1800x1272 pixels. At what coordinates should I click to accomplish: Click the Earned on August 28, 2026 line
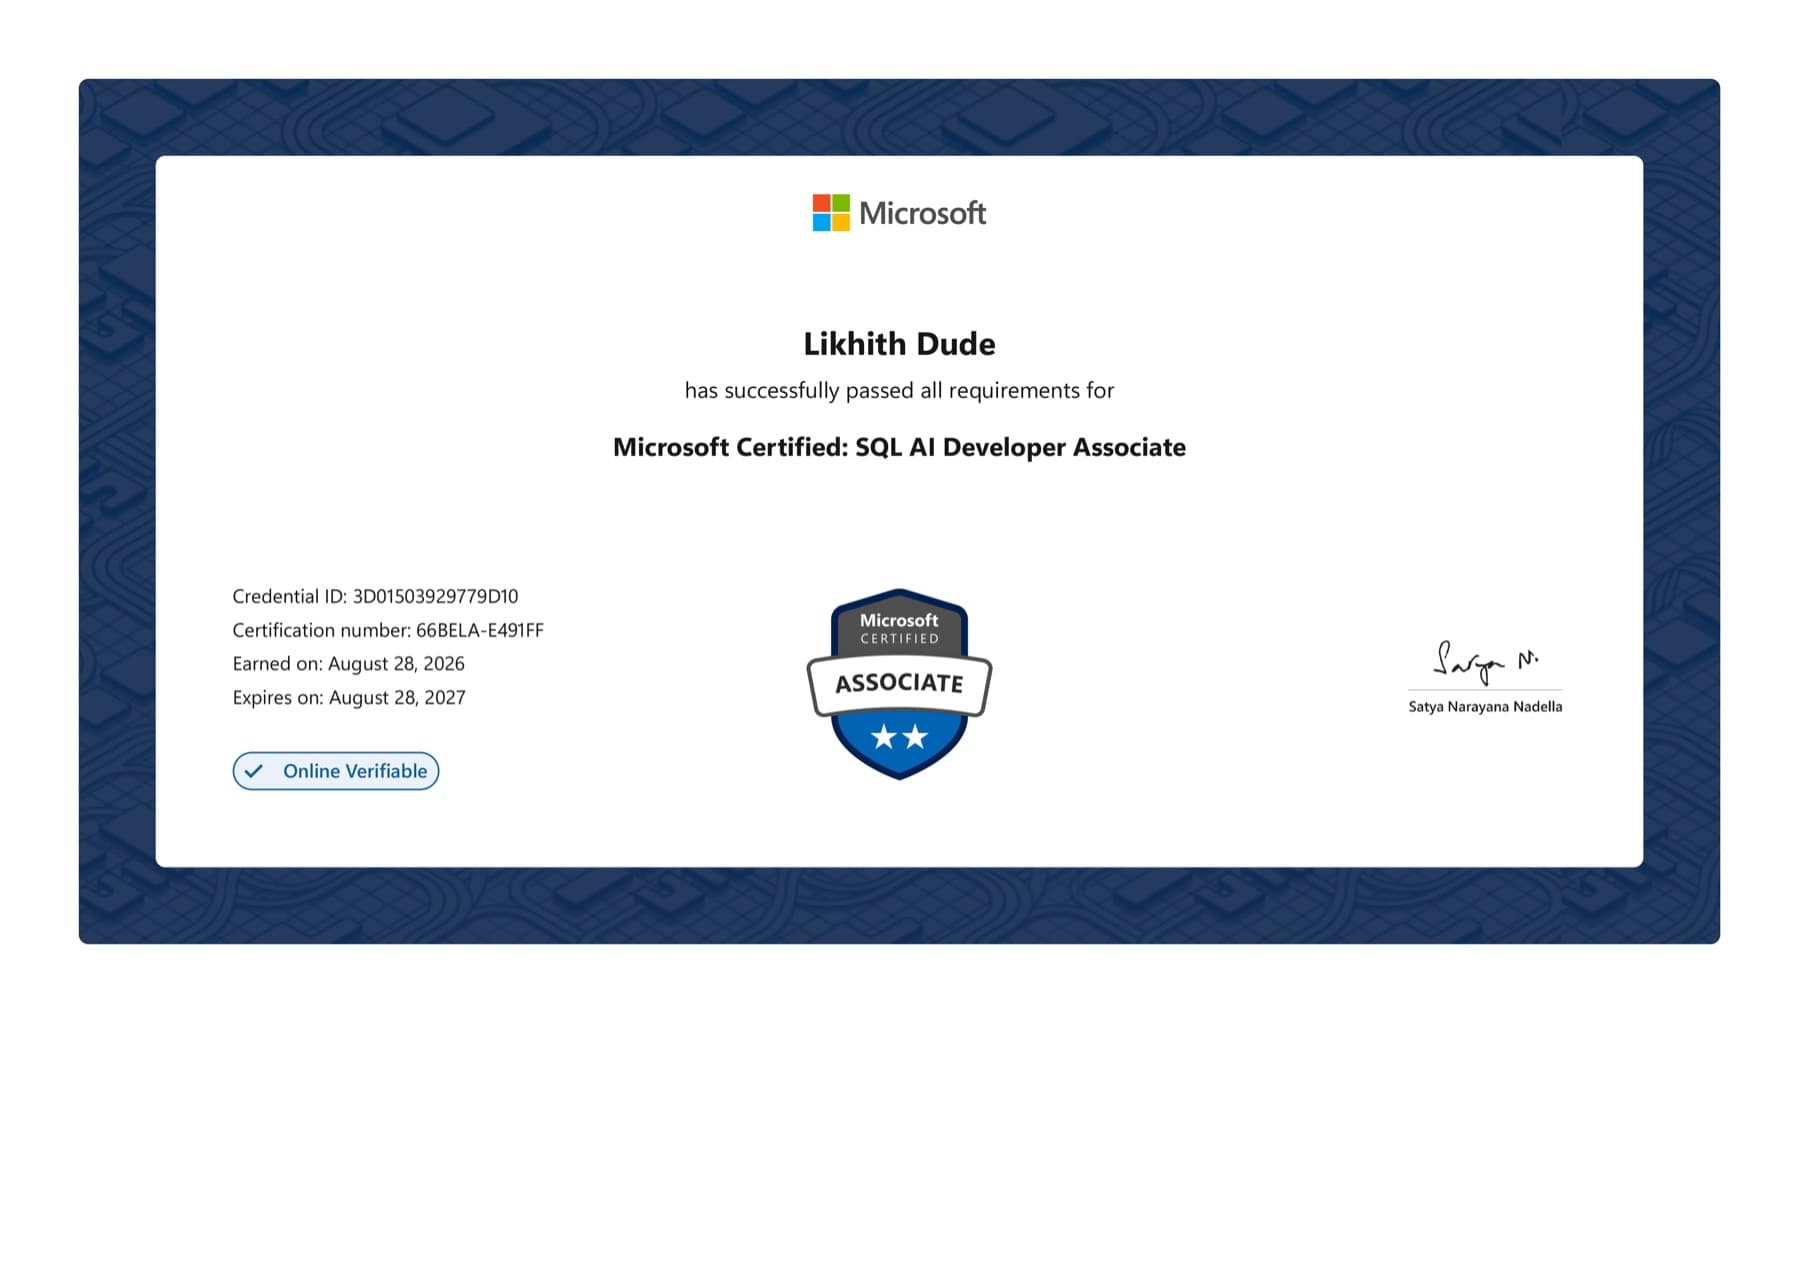[x=348, y=664]
